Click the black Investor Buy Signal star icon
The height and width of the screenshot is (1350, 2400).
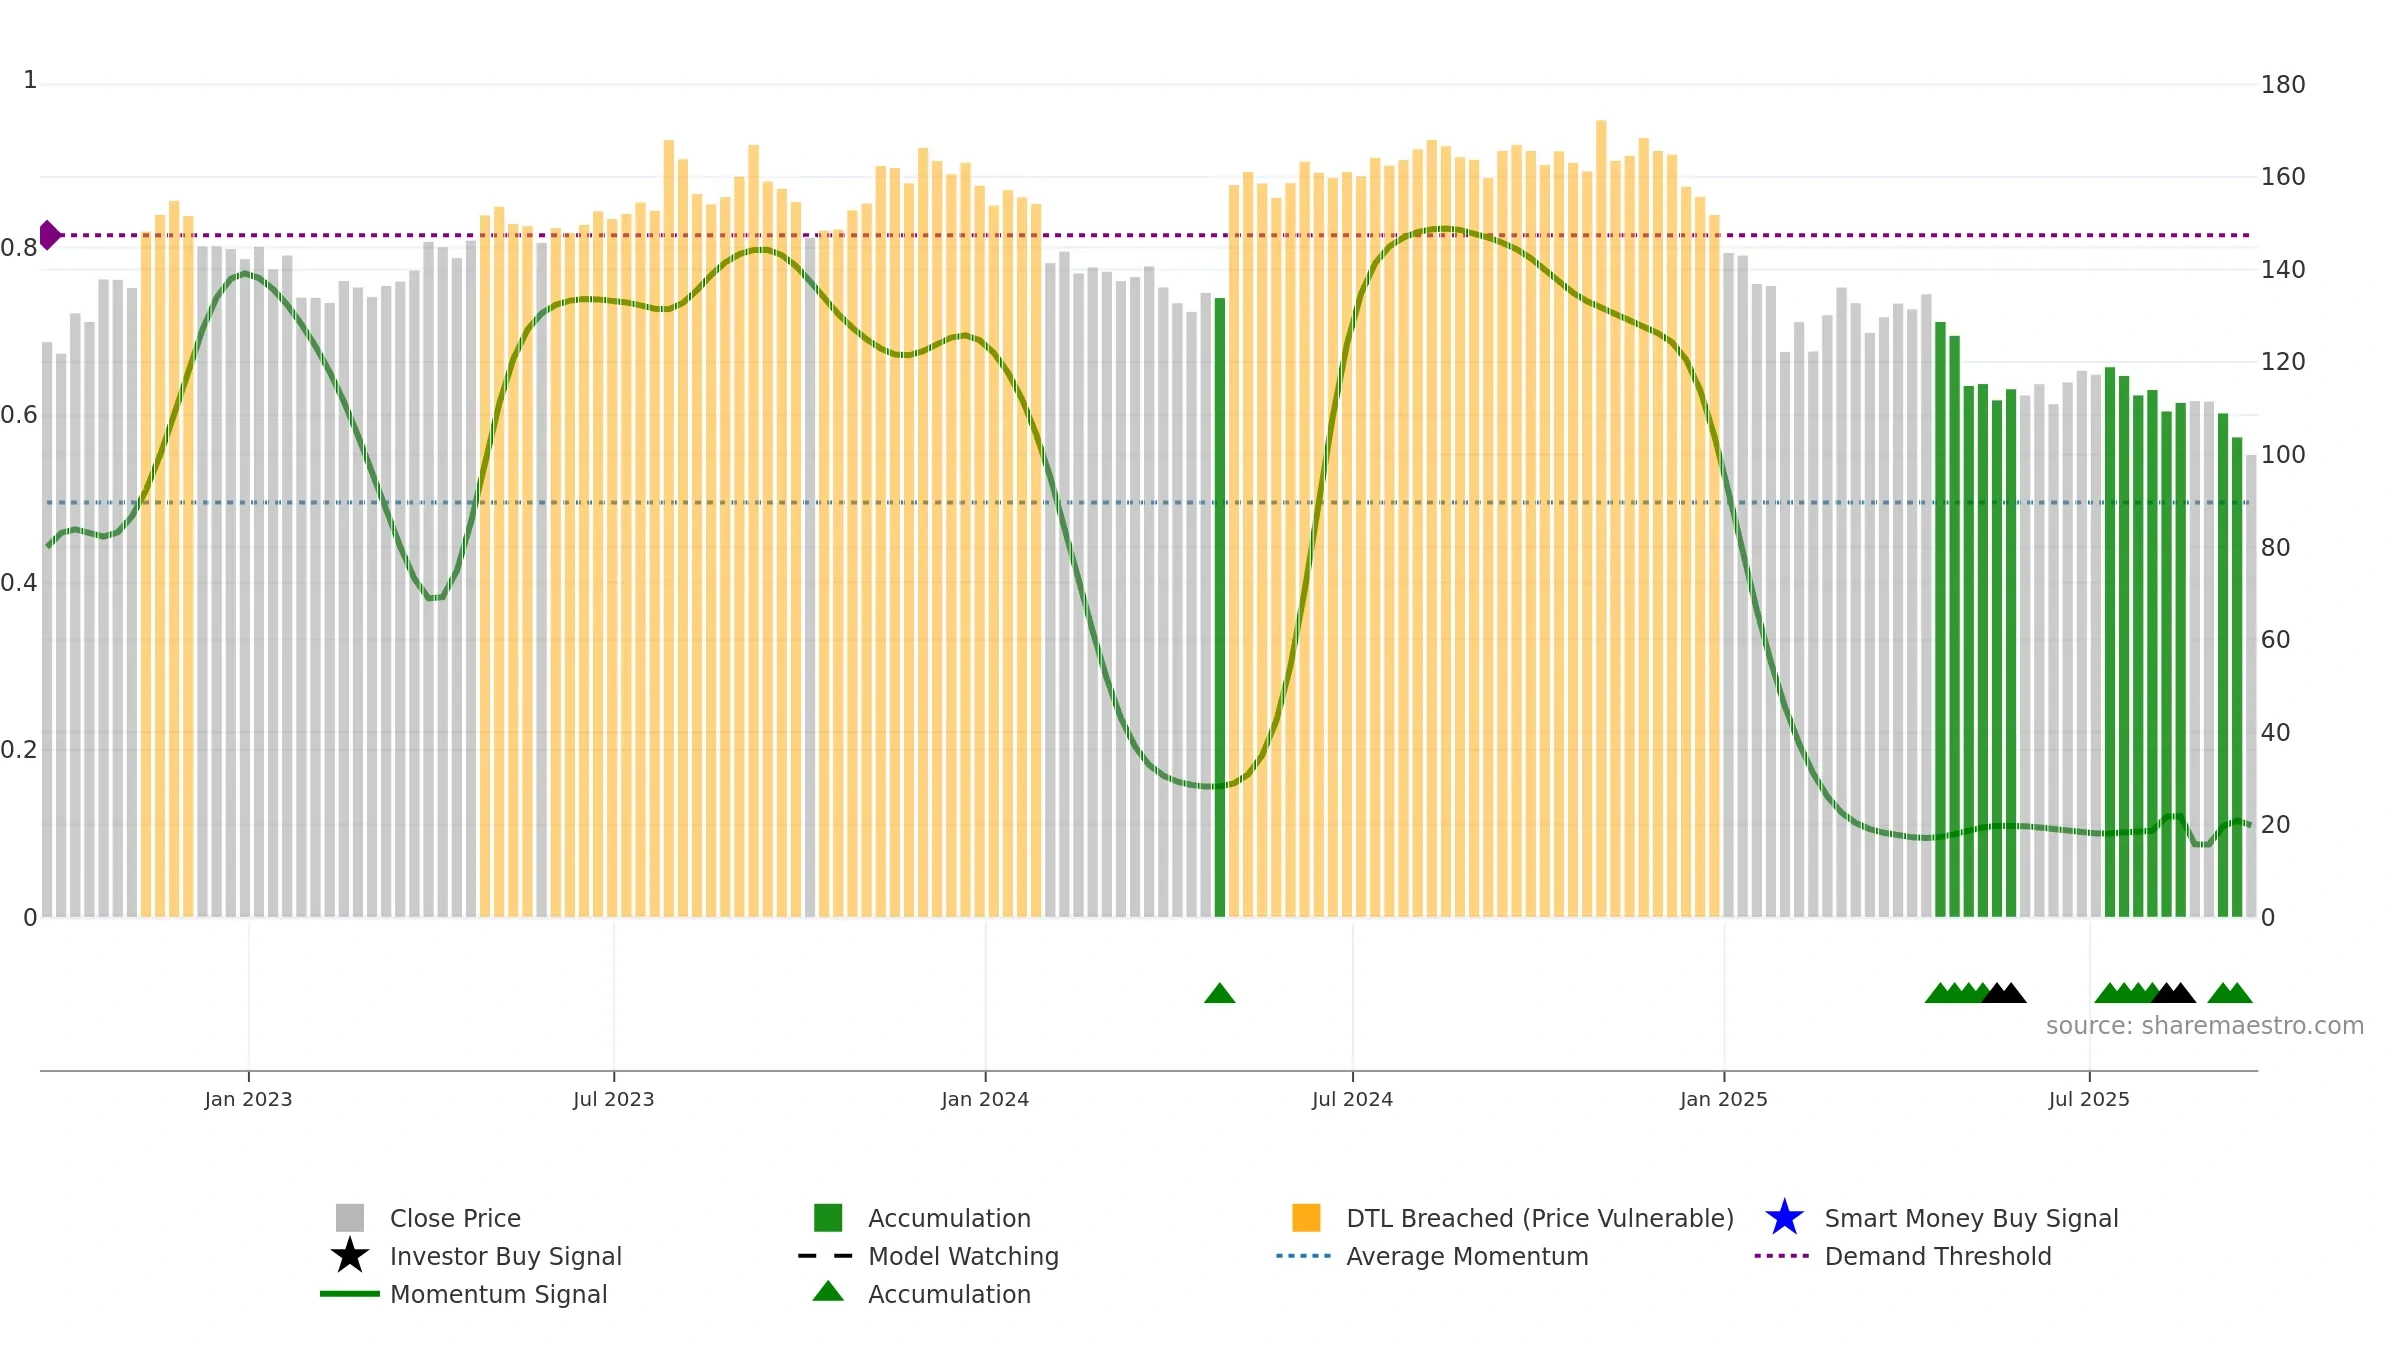point(350,1256)
